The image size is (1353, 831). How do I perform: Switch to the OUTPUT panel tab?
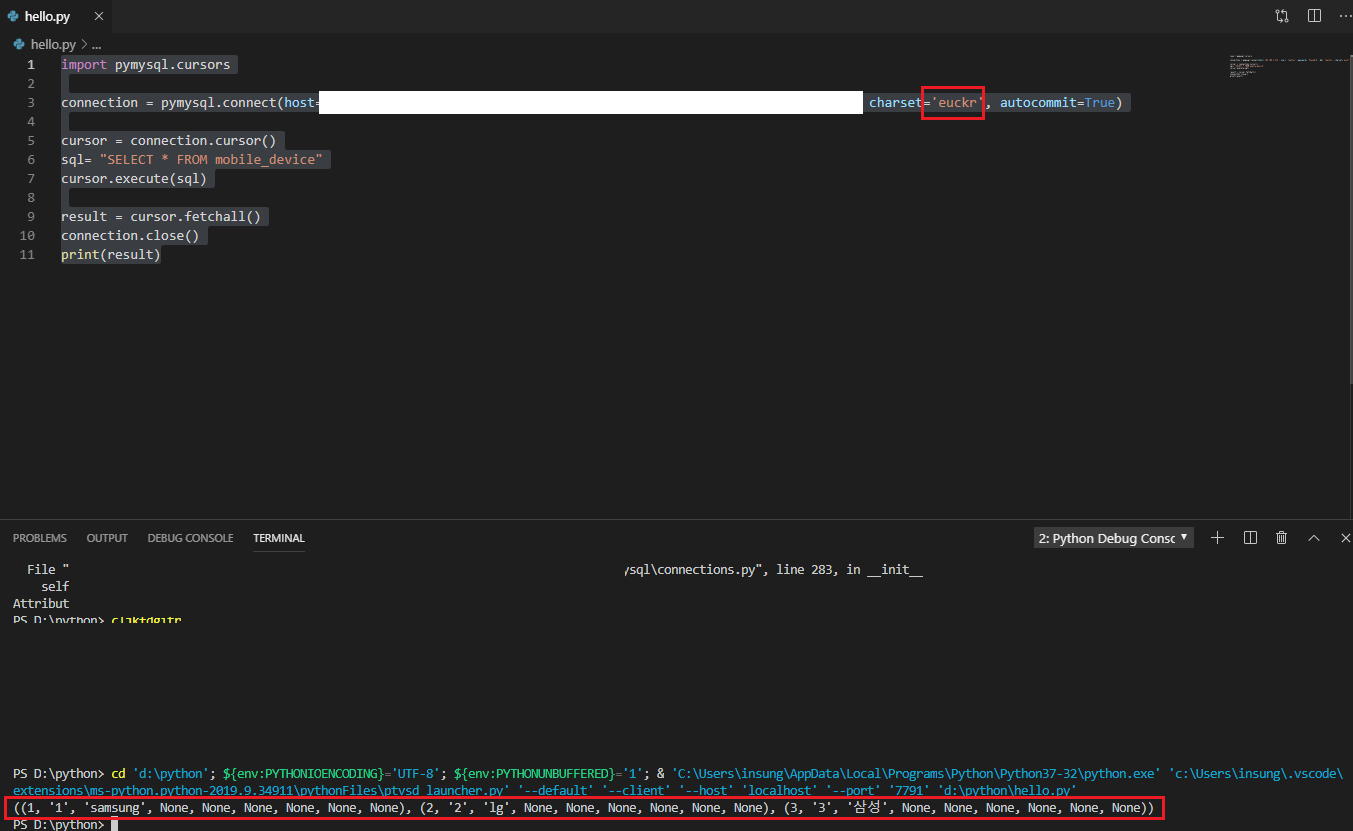[107, 538]
